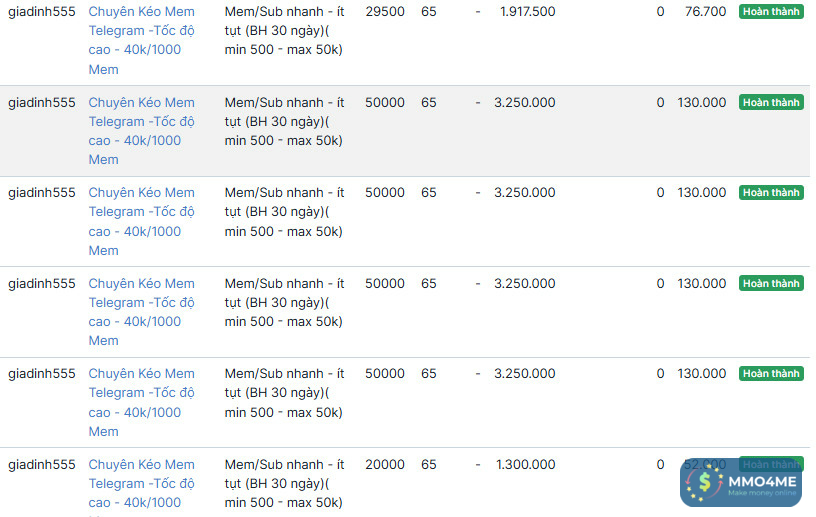This screenshot has width=816, height=517.
Task: Click Hoàn thành badge in 20000 quantity row
Action: [x=770, y=464]
